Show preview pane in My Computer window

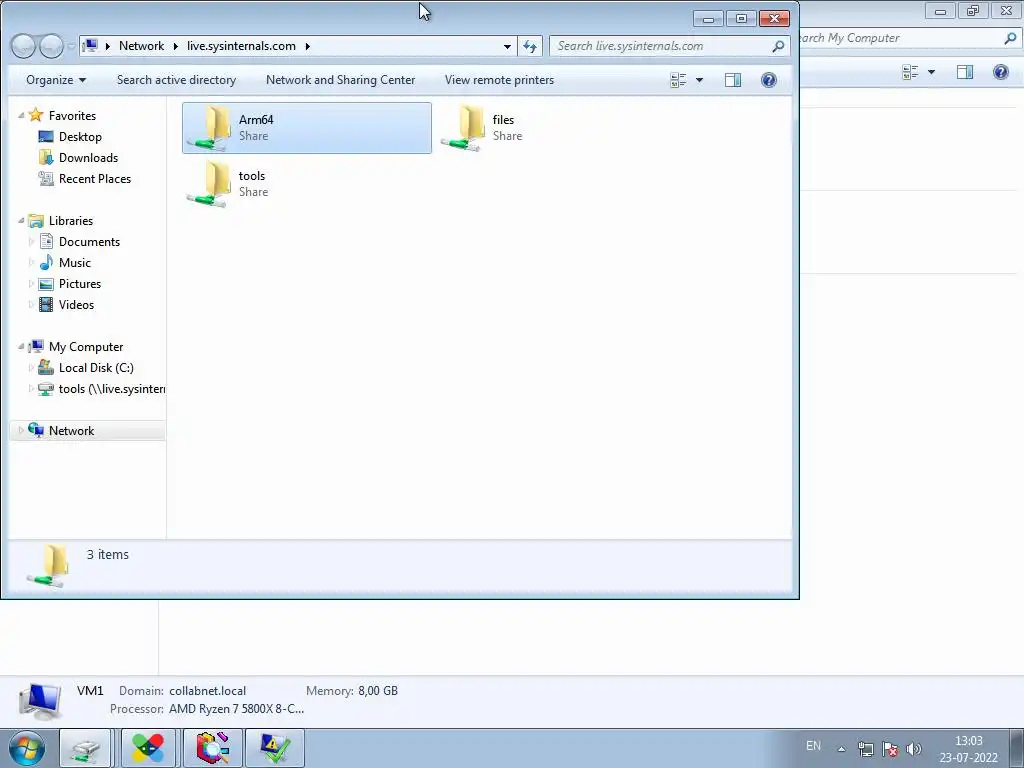(x=965, y=72)
